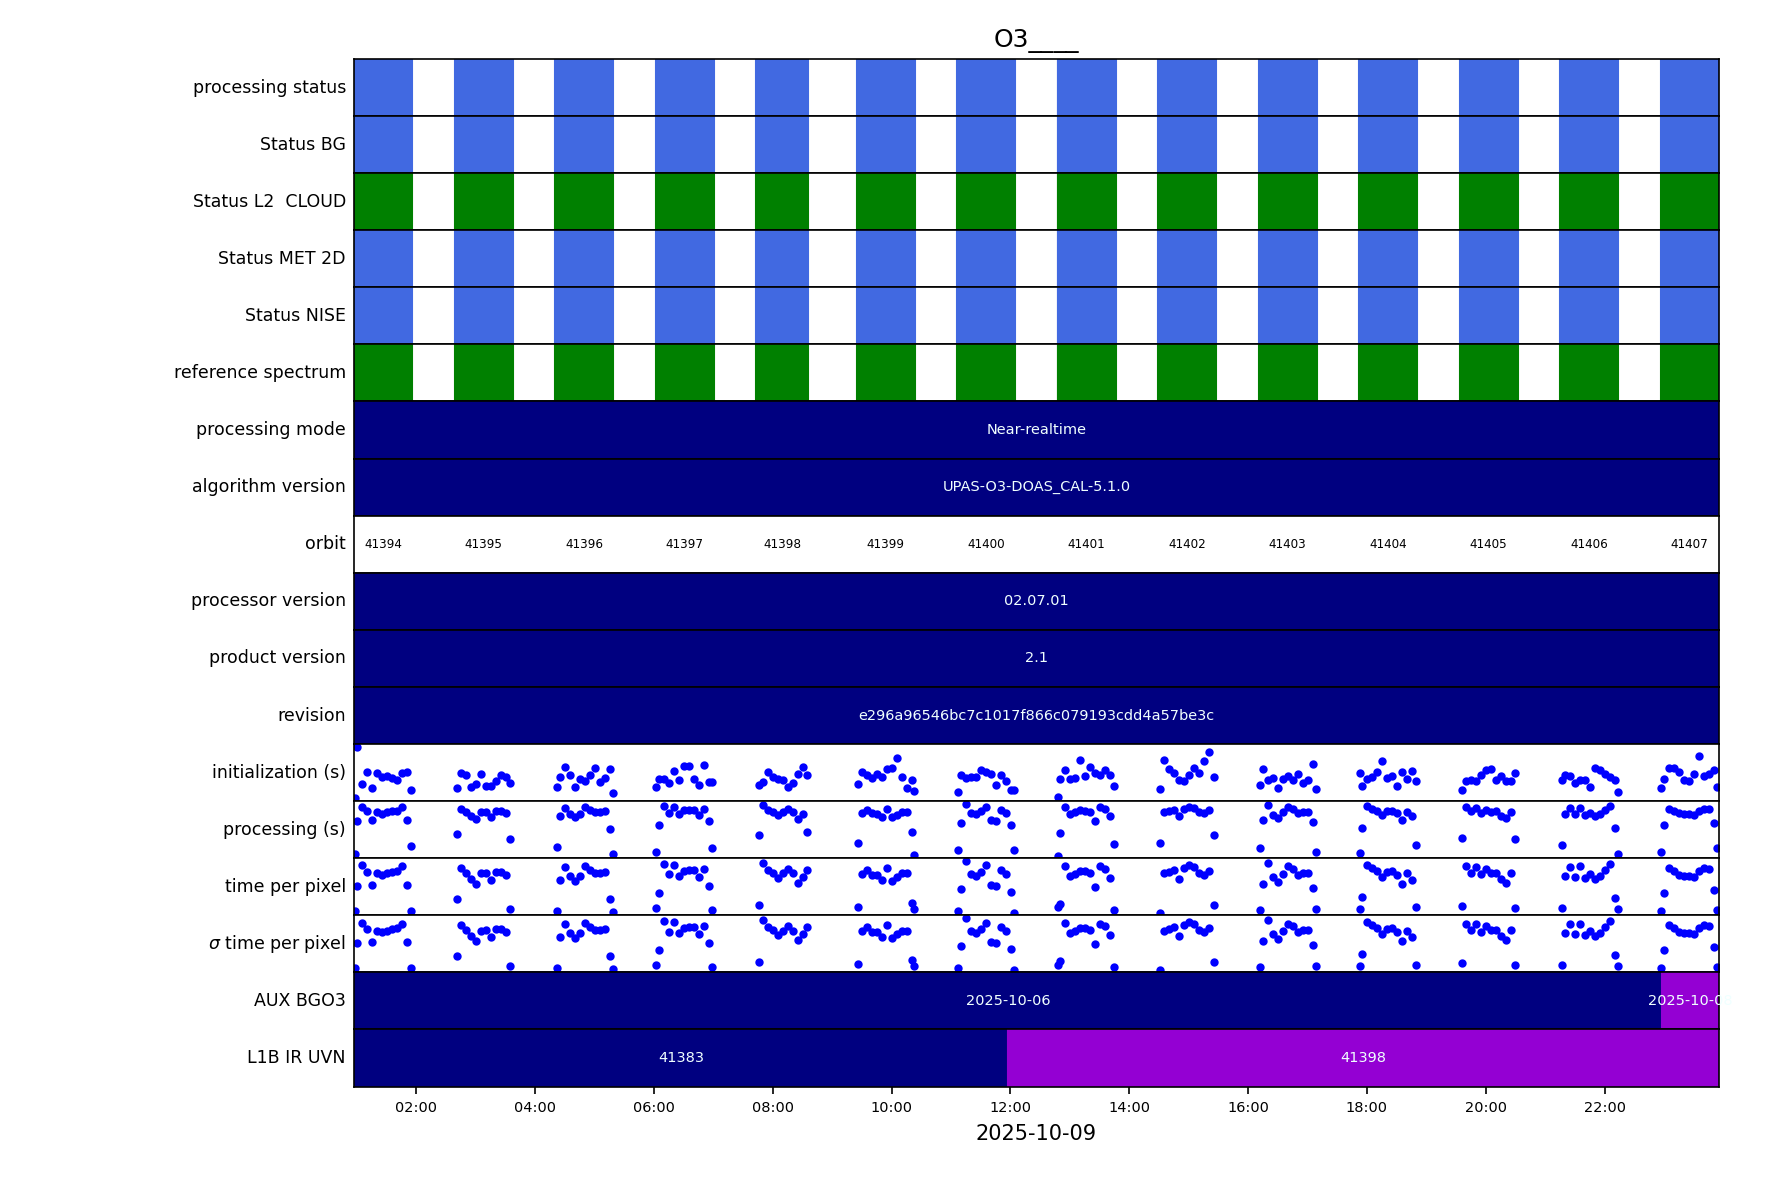Click the 'reference spectrum' row label
The height and width of the screenshot is (1181, 1771).
tap(259, 373)
